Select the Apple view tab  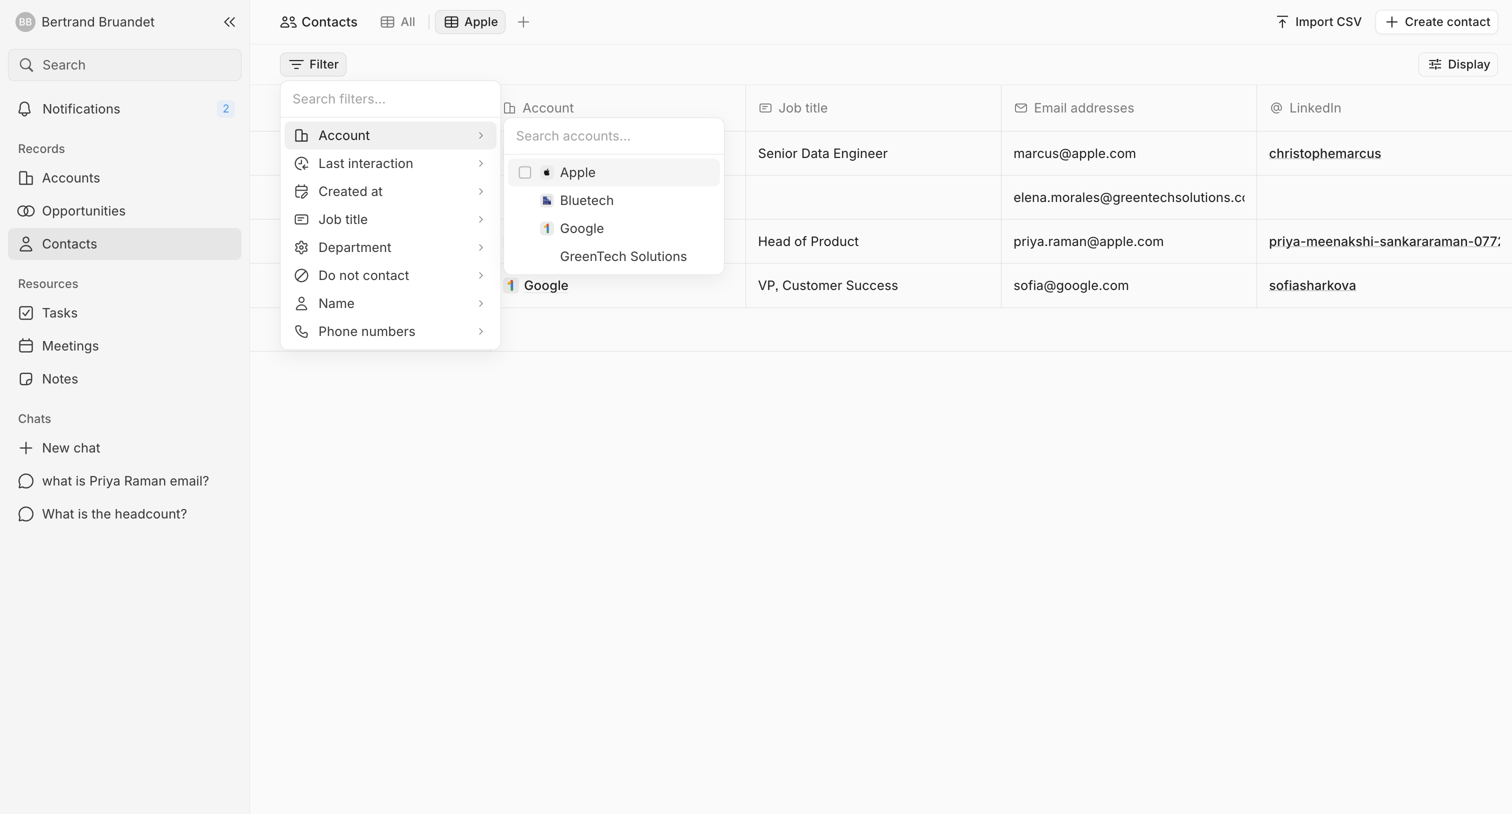pos(470,22)
